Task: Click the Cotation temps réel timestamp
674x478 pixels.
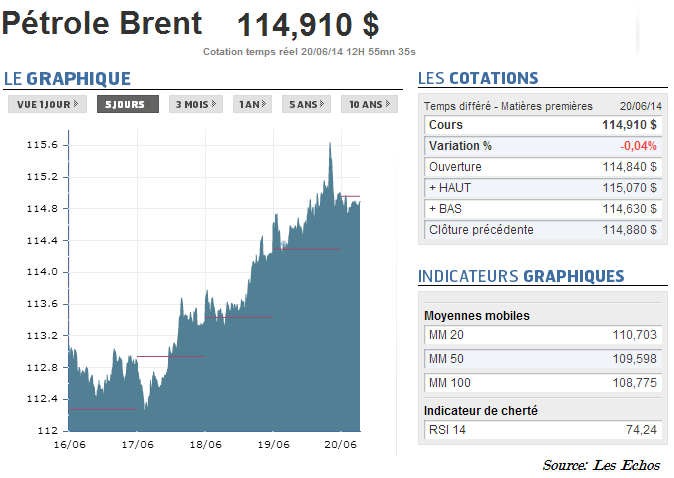Action: (x=309, y=52)
